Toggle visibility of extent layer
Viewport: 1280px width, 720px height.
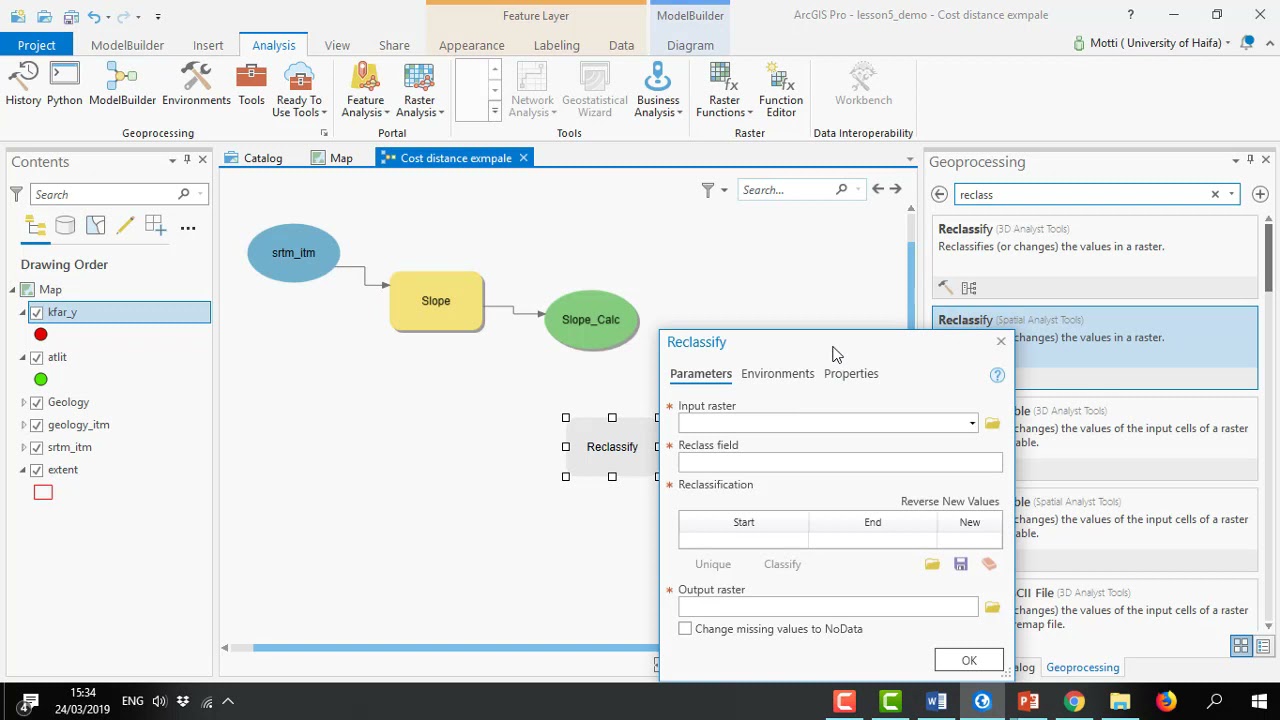[x=37, y=470]
